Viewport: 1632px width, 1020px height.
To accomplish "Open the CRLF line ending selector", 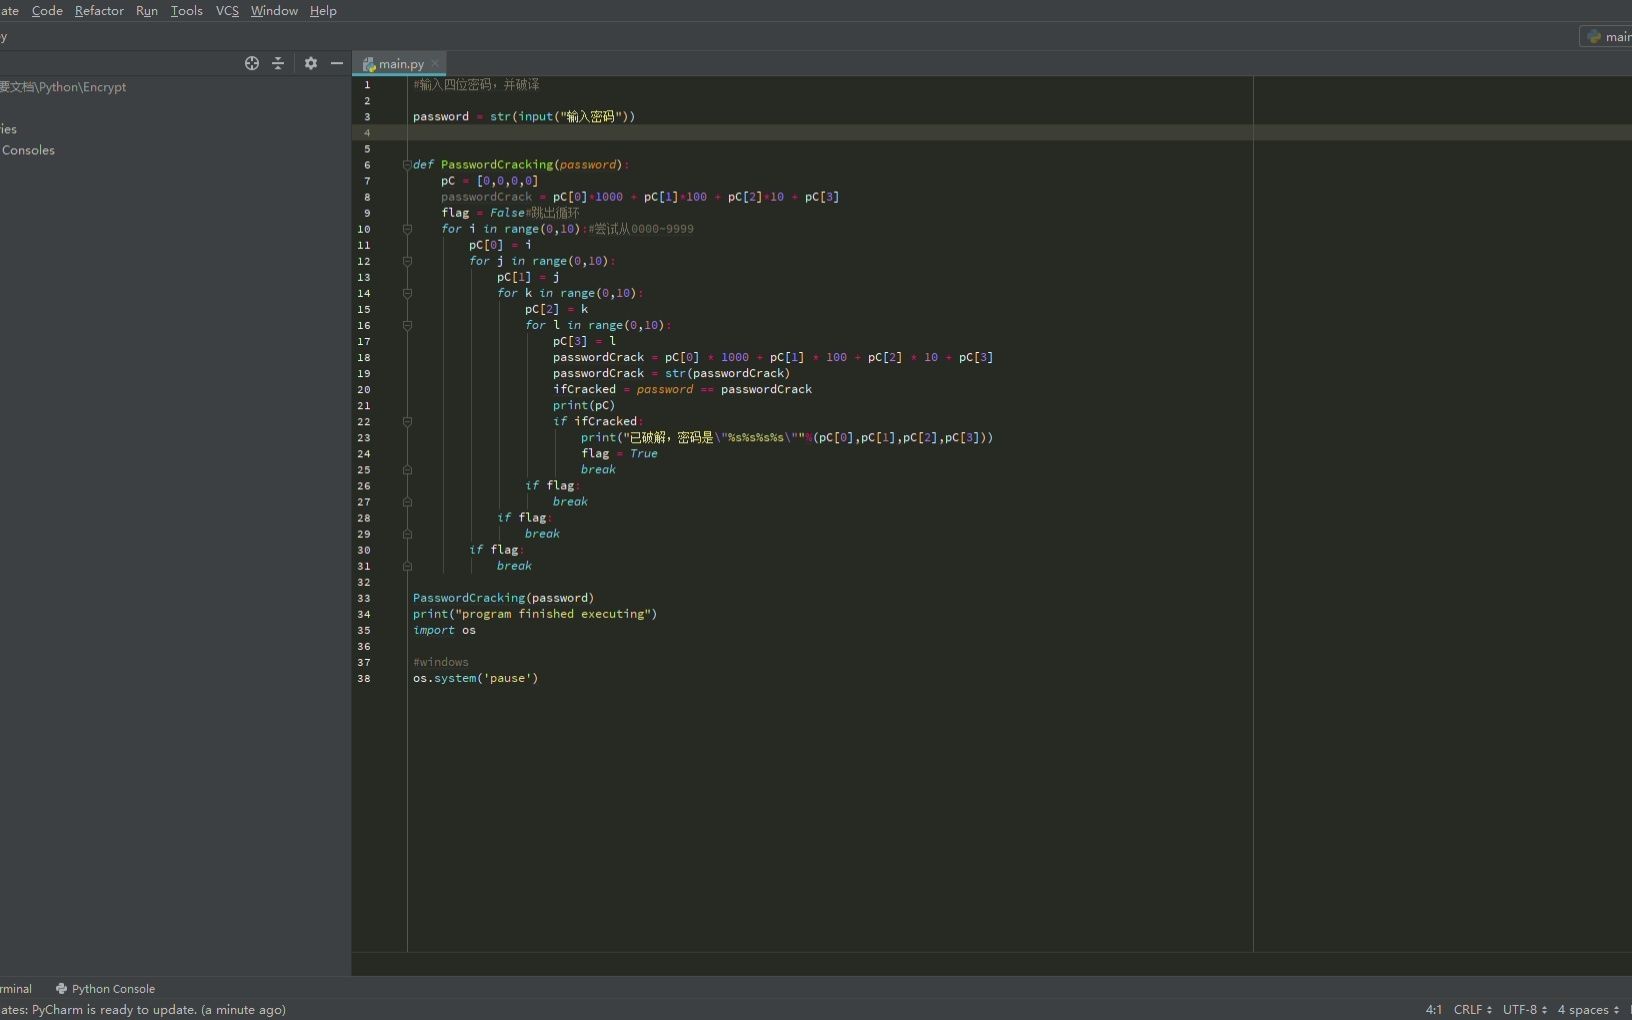I will point(1470,1010).
